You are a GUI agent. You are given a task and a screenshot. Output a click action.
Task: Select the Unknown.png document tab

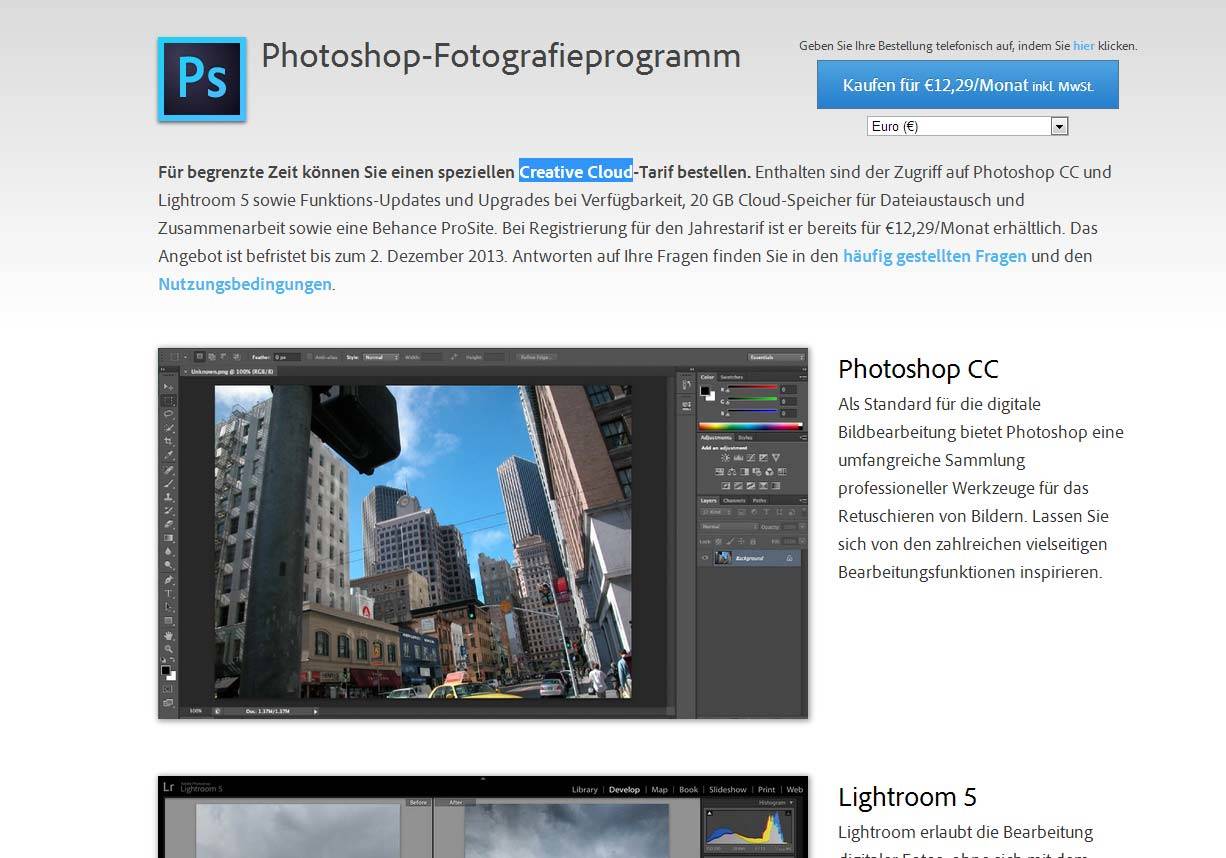227,371
